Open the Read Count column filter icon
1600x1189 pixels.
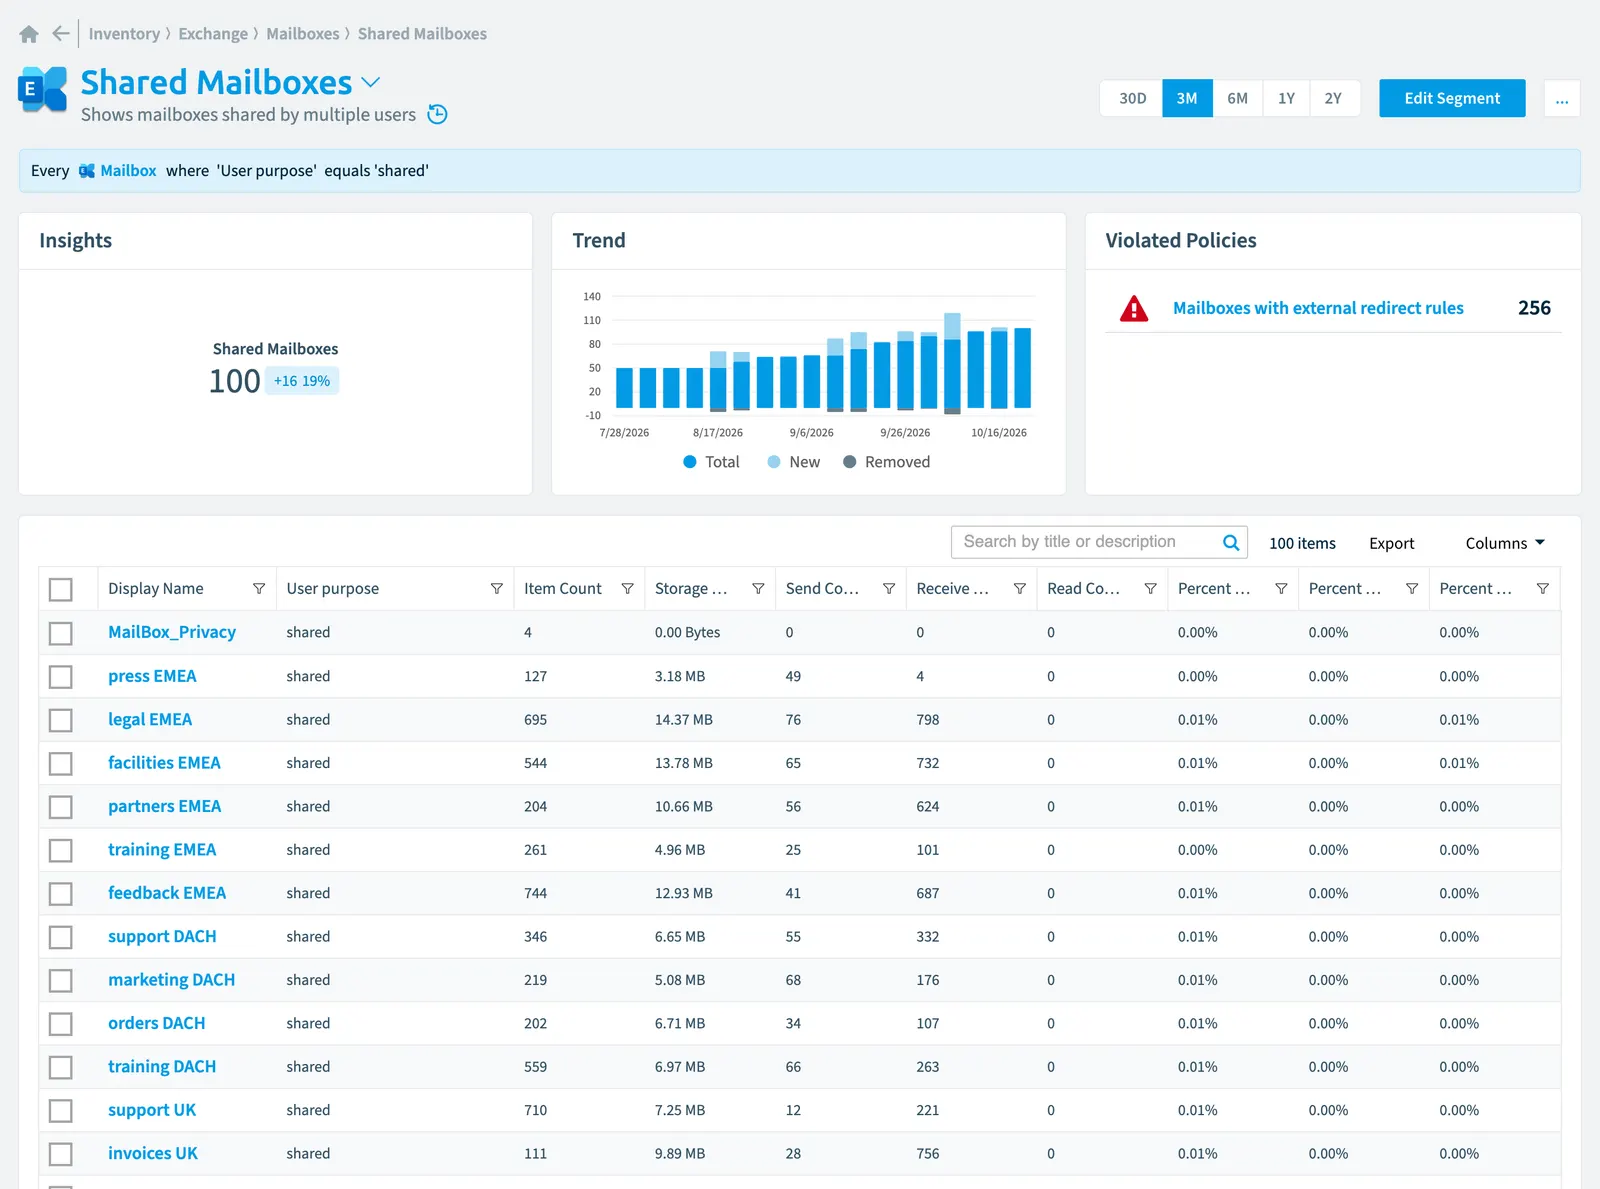click(1150, 589)
